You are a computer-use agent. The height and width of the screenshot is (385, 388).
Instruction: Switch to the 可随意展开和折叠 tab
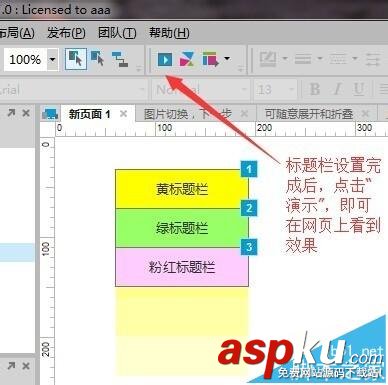point(309,114)
